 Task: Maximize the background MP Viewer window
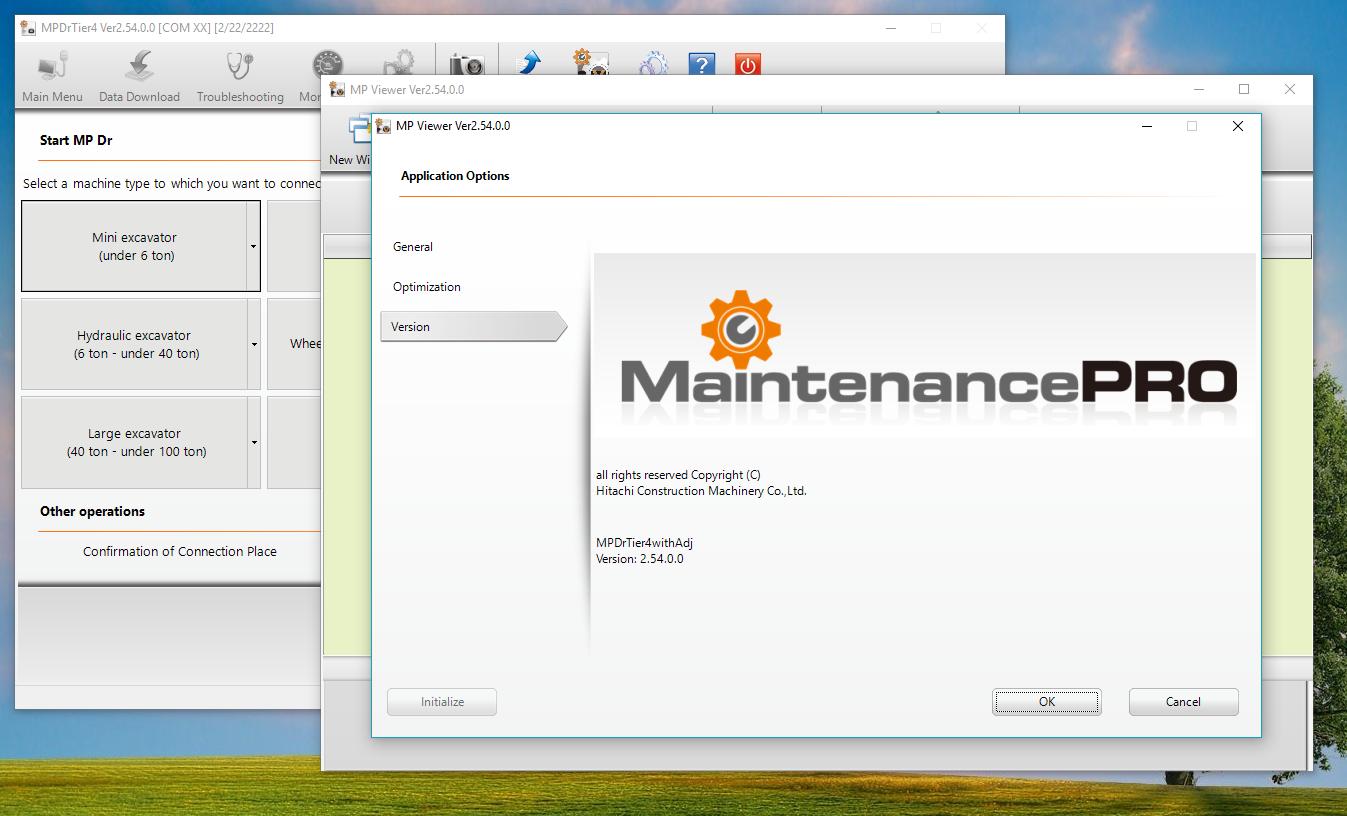click(x=1244, y=89)
